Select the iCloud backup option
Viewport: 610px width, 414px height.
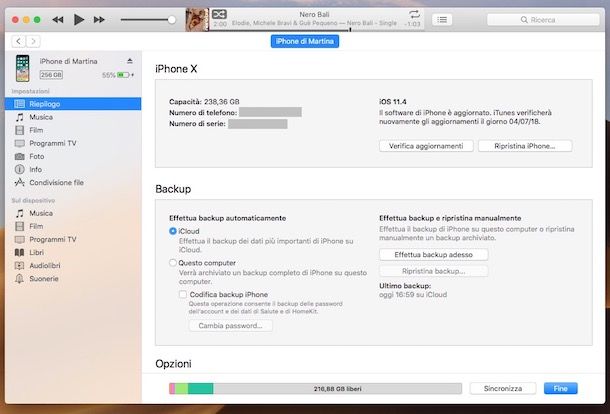coord(173,231)
